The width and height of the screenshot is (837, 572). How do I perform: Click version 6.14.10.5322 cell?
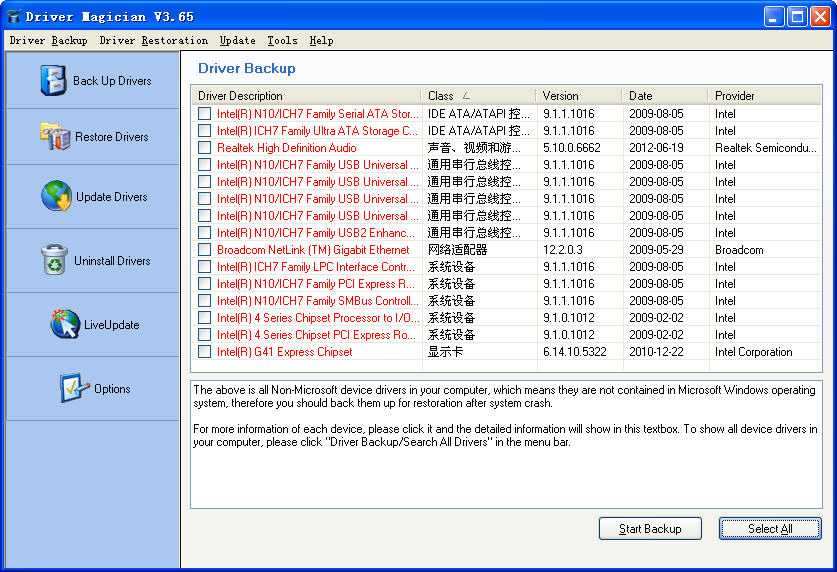pos(575,352)
